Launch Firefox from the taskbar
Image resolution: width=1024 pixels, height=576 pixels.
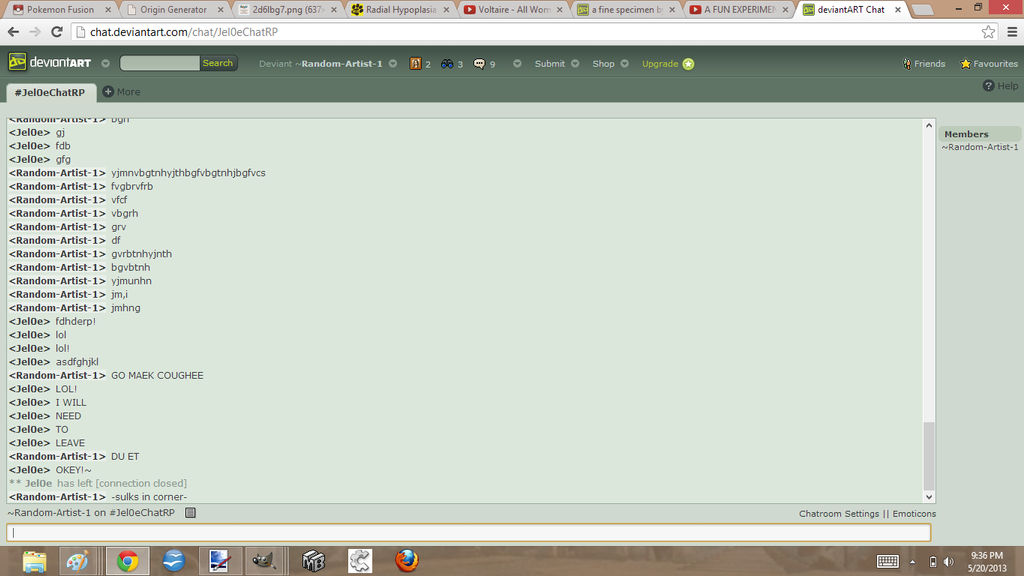click(406, 561)
